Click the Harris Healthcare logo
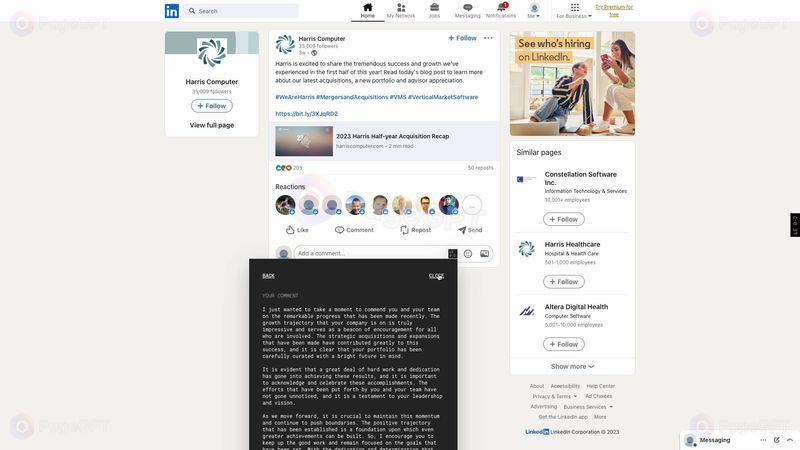This screenshot has height=450, width=800. pyautogui.click(x=527, y=249)
